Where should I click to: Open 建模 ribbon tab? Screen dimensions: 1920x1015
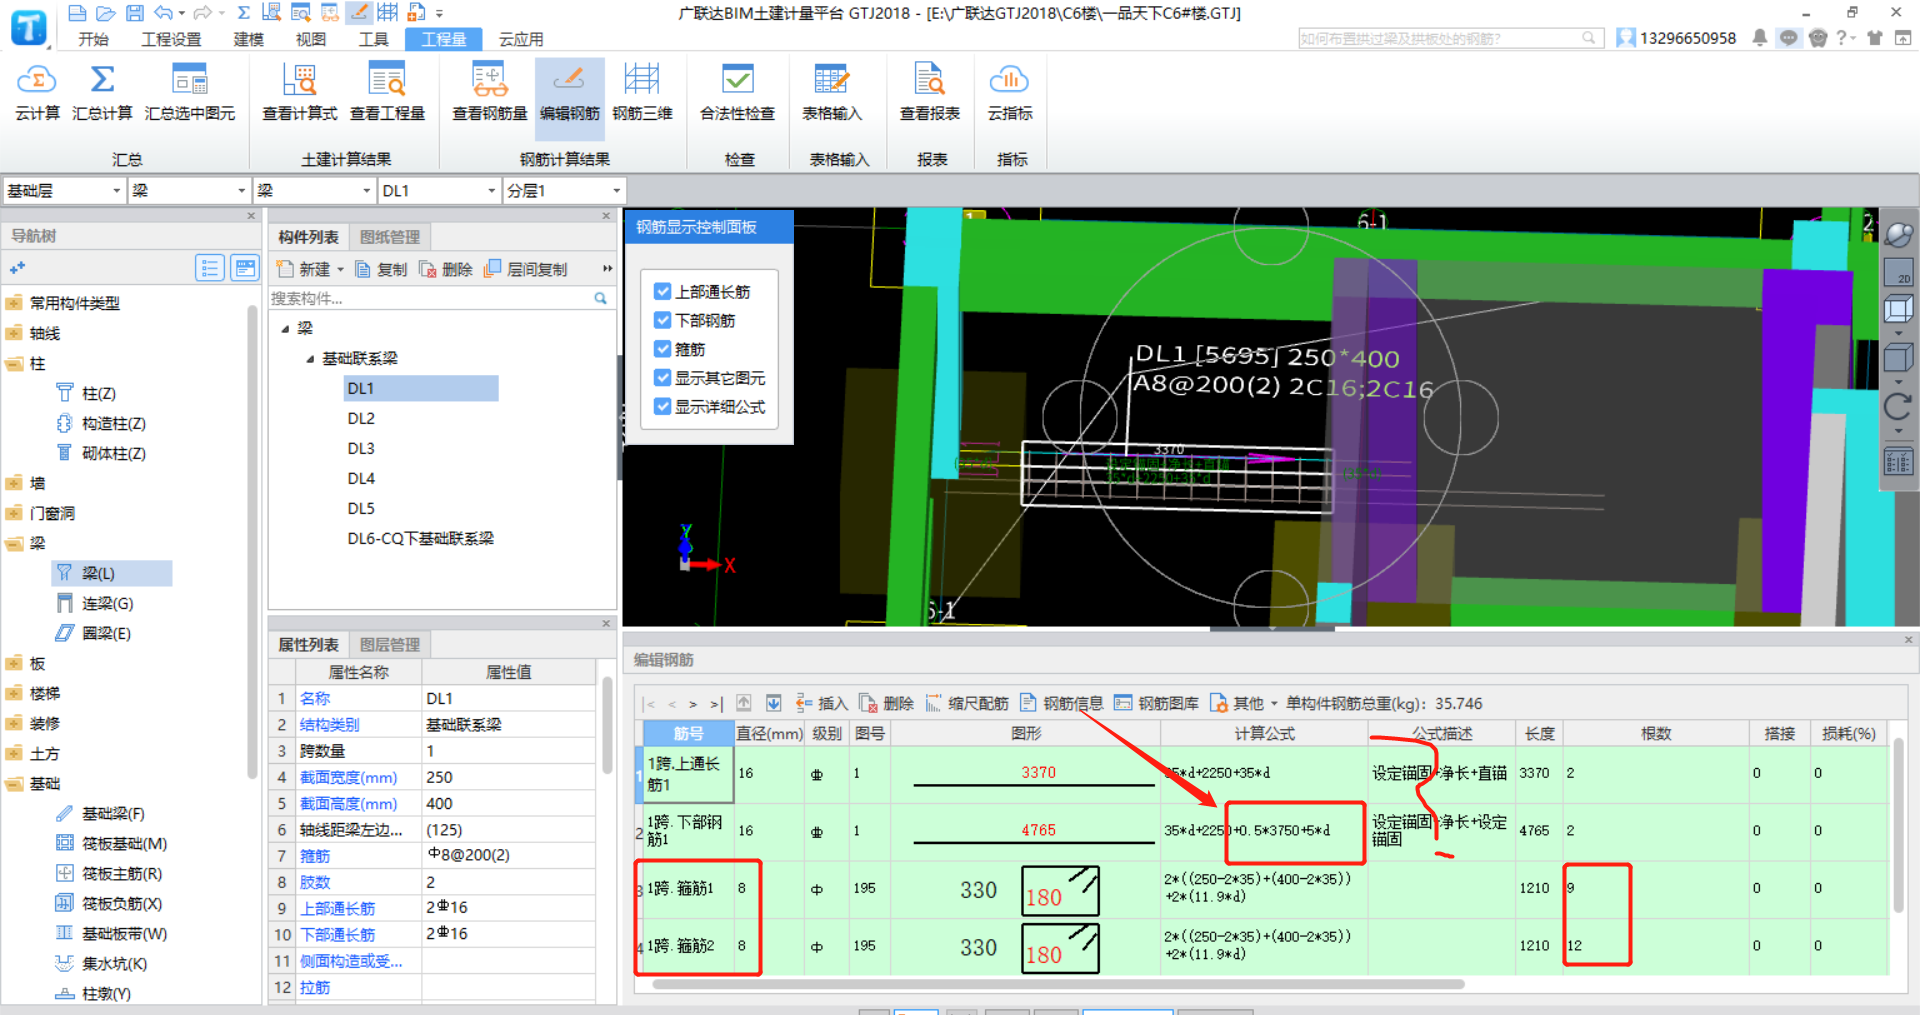(248, 39)
